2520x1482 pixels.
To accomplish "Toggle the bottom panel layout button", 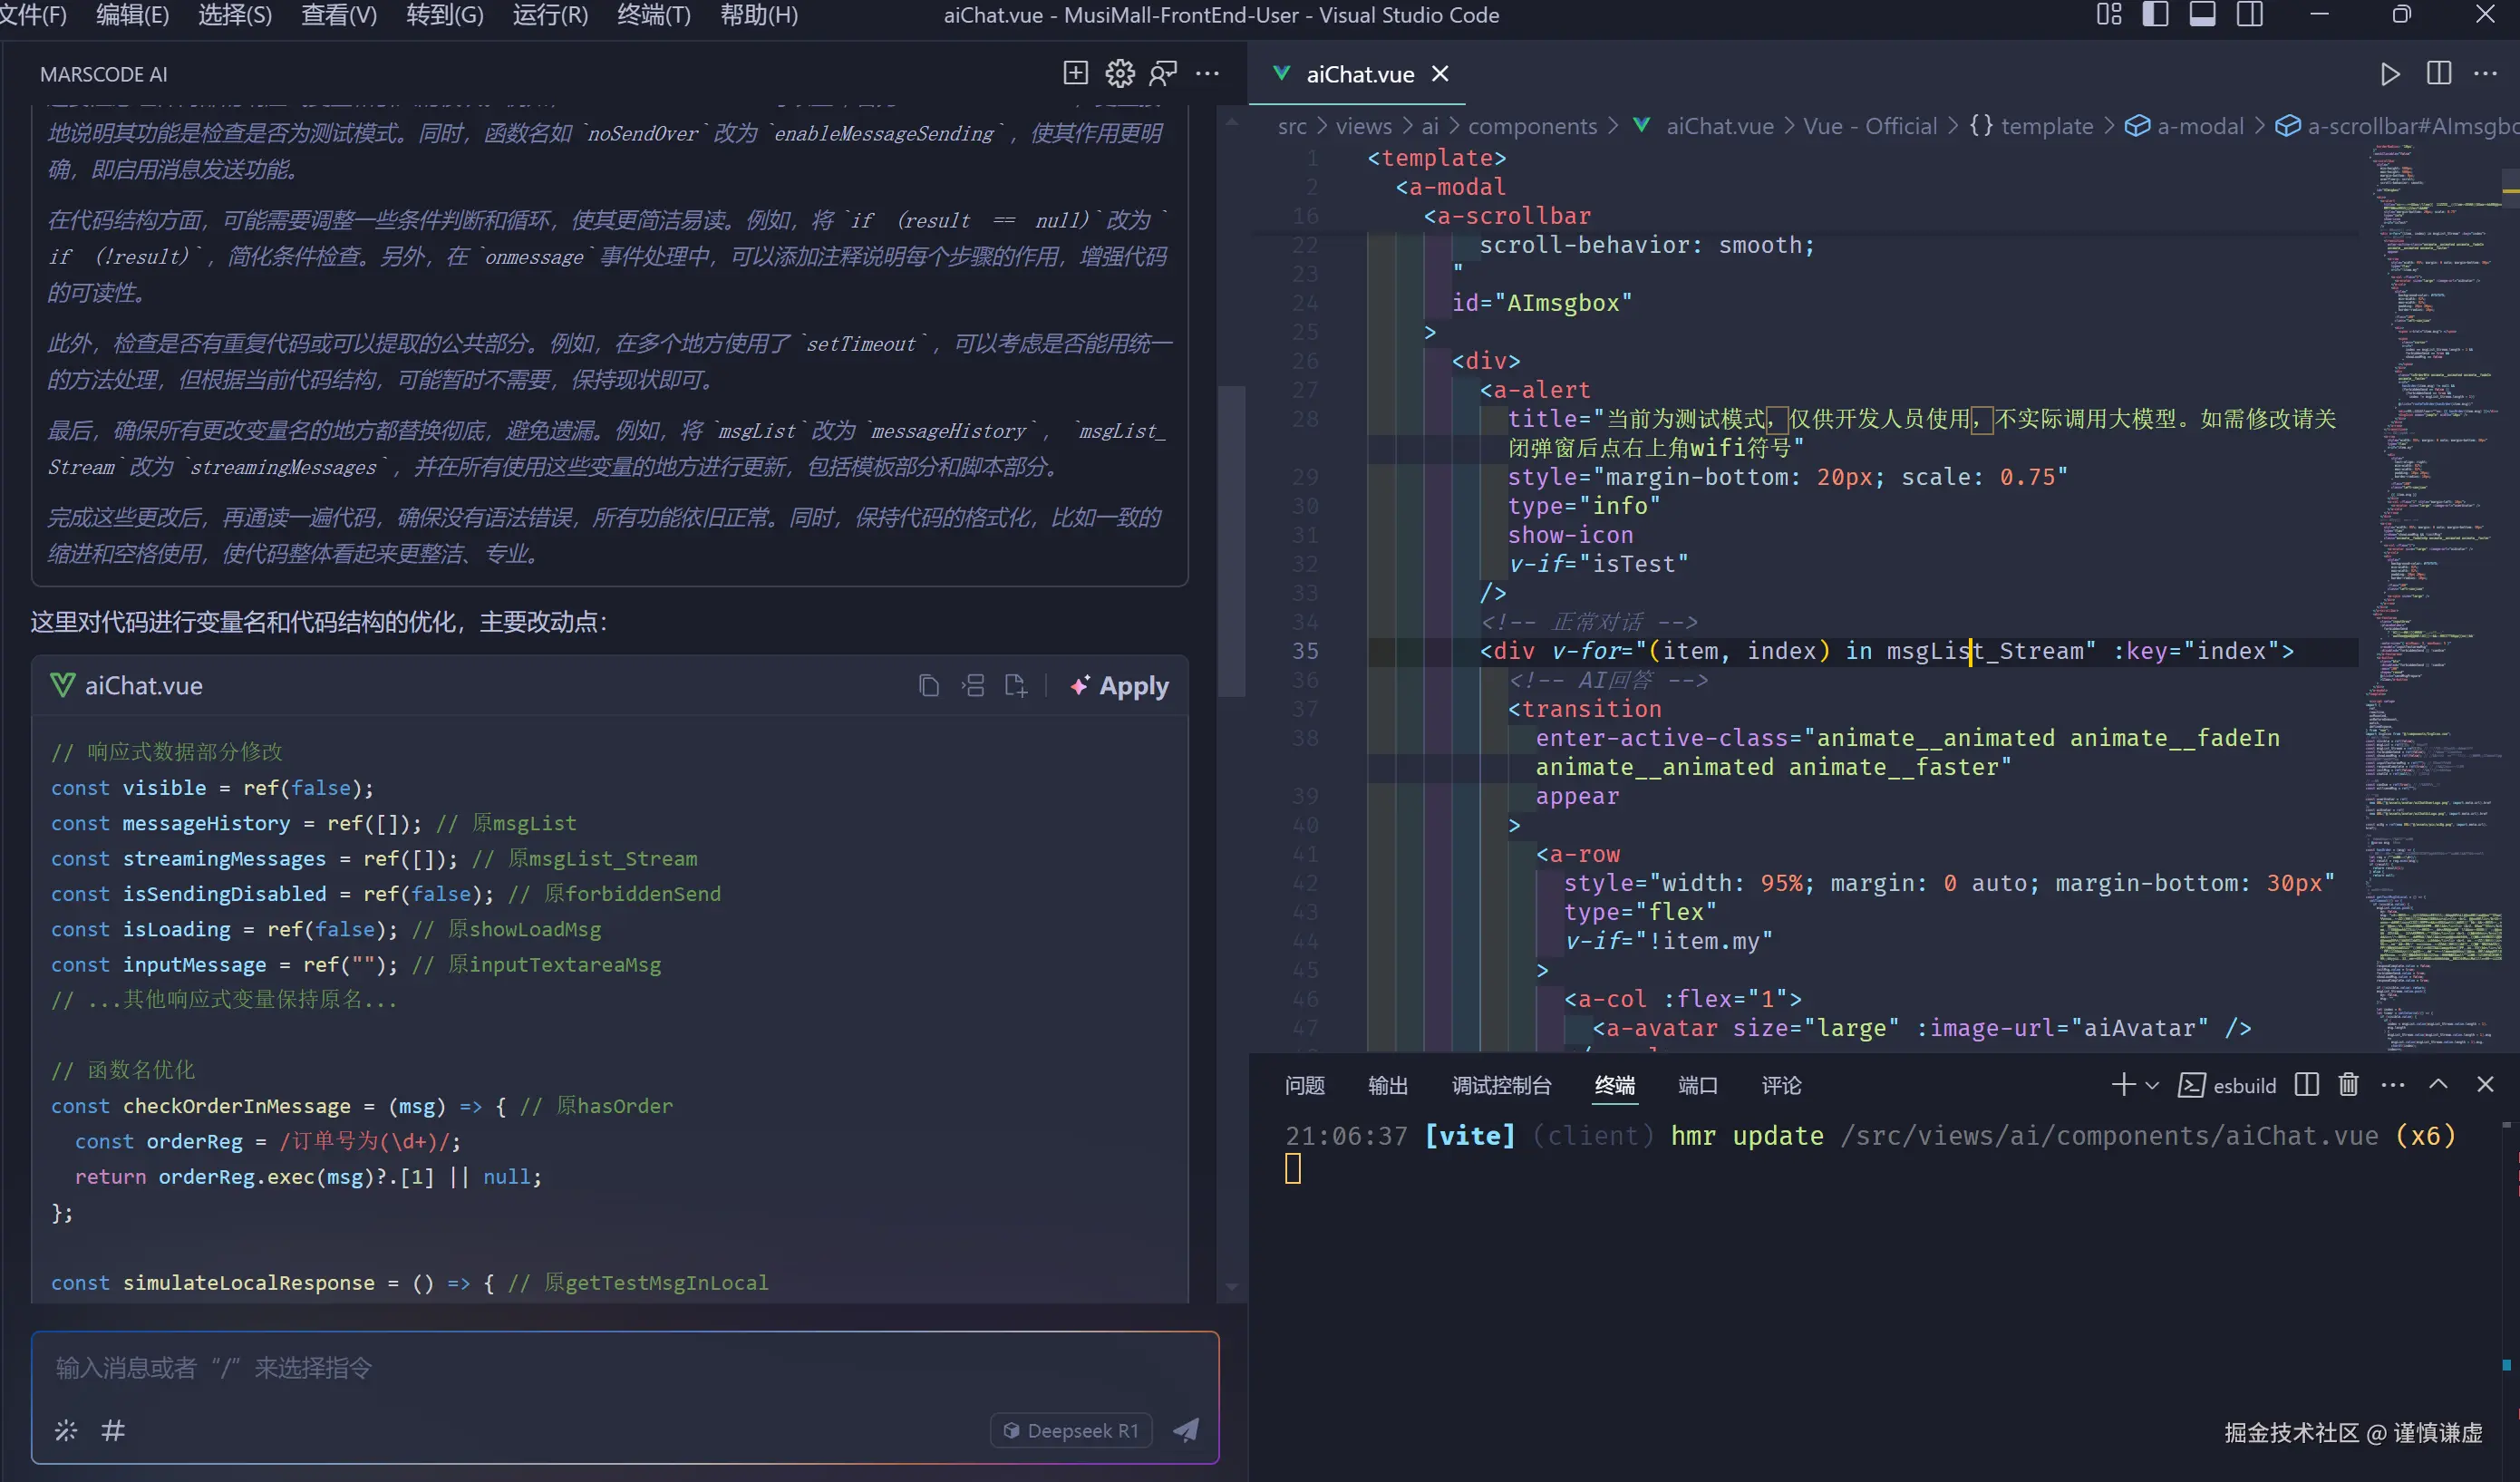I will [x=2202, y=15].
